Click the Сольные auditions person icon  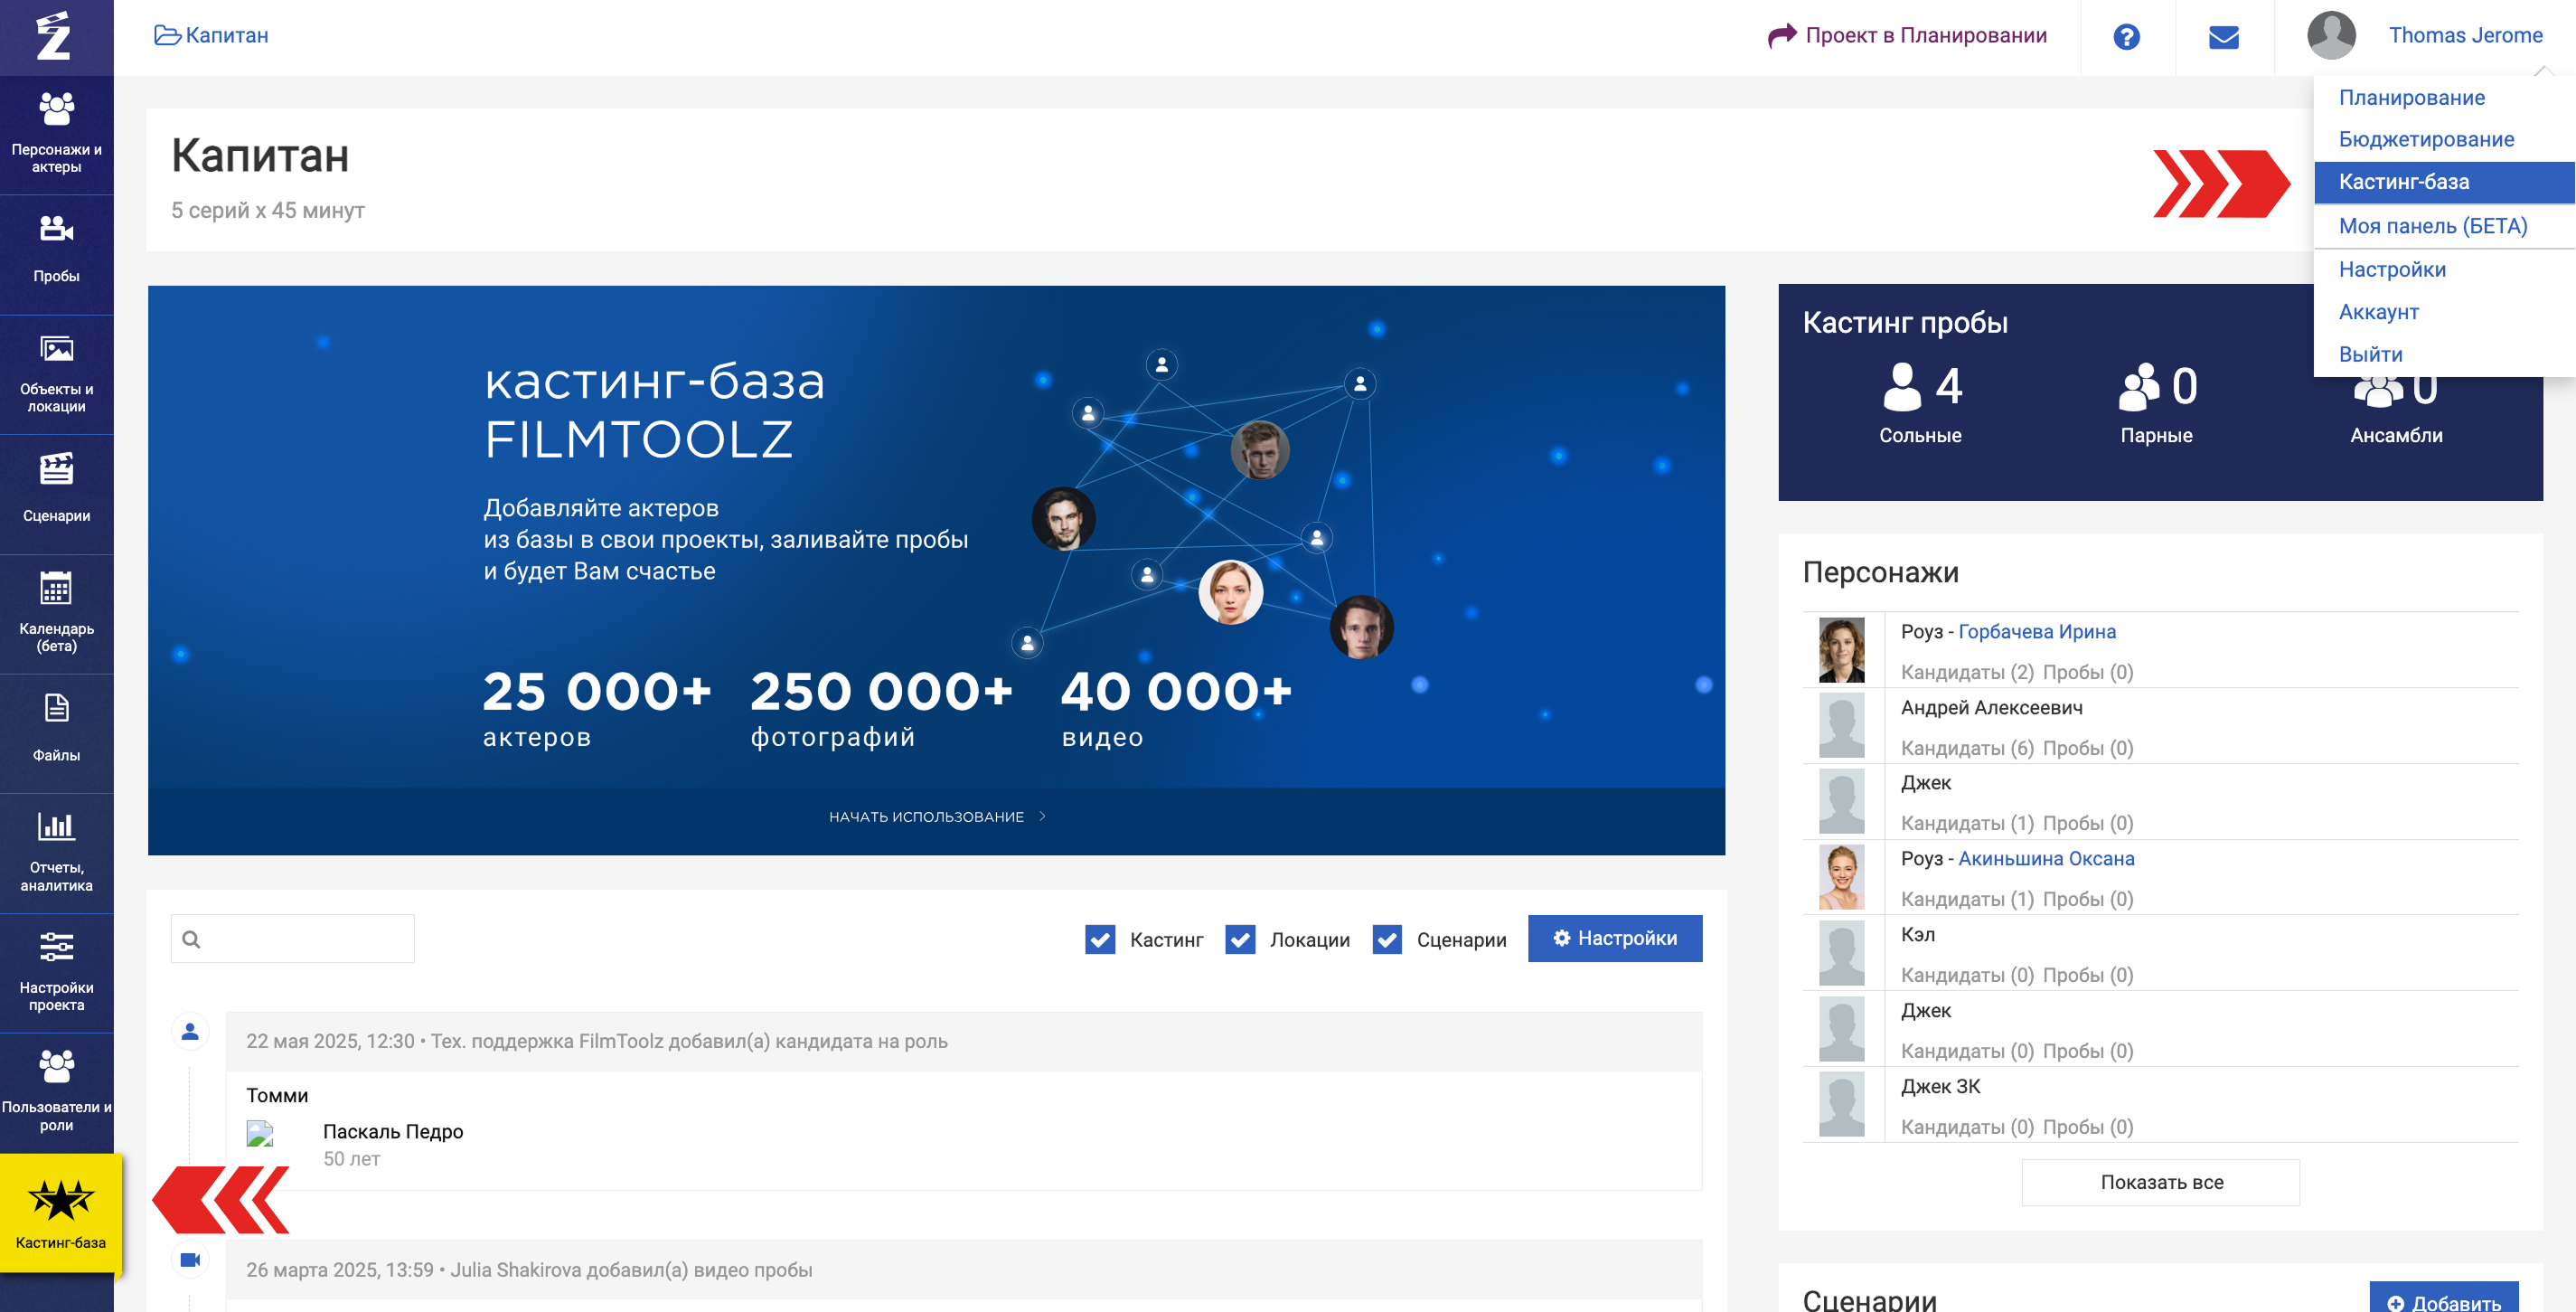click(x=1902, y=386)
